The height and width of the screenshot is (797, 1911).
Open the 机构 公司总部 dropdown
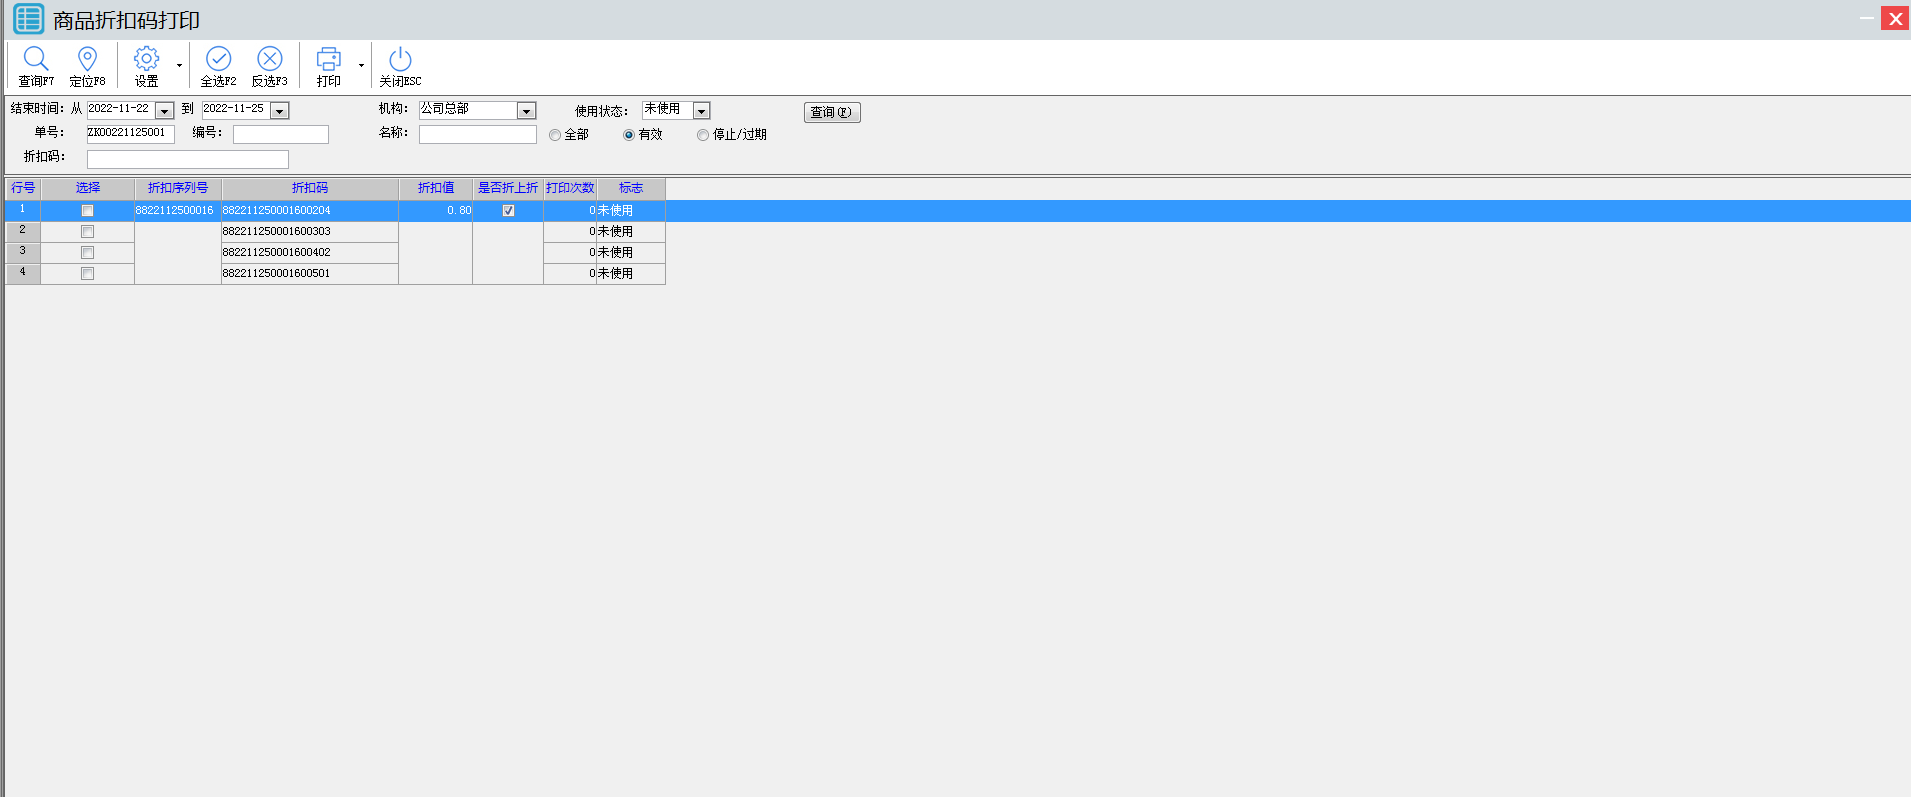point(527,111)
